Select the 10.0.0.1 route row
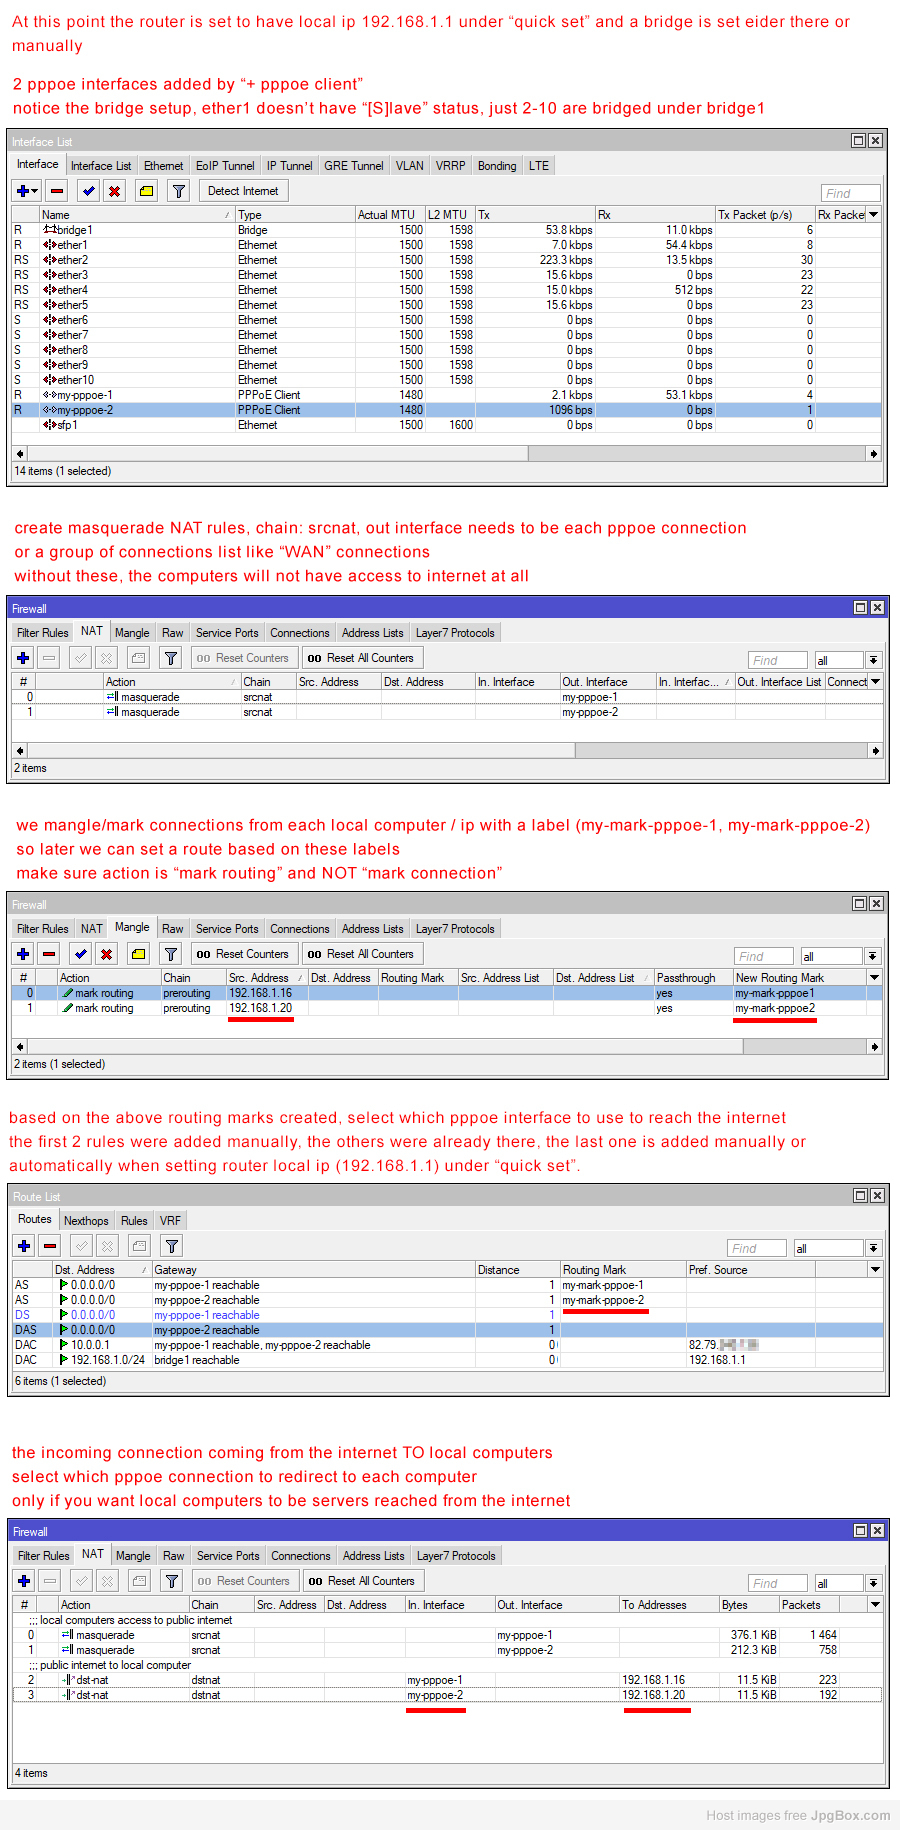The width and height of the screenshot is (900, 1830). tap(448, 1345)
